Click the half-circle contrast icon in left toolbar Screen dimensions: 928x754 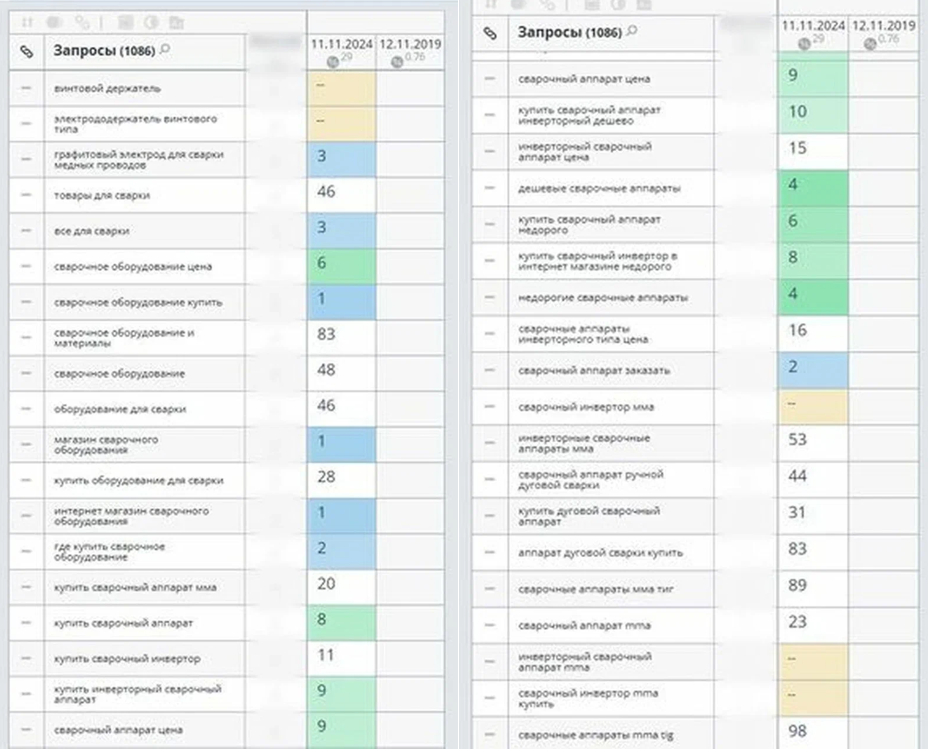(x=151, y=23)
